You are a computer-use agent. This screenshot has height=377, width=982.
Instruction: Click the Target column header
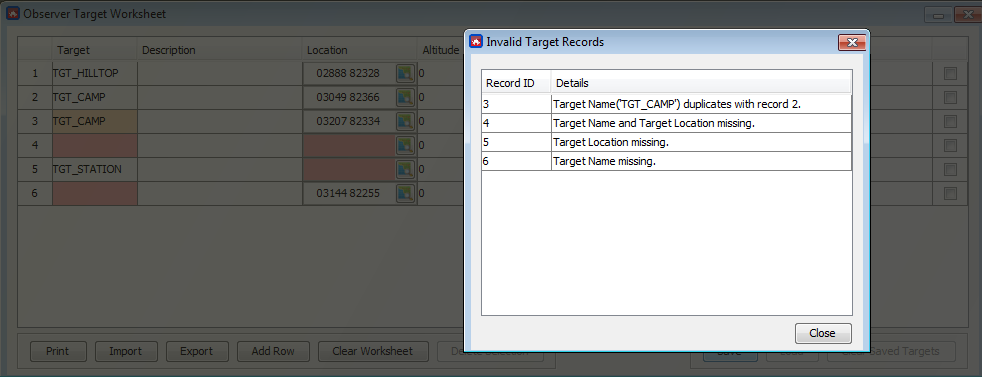pyautogui.click(x=95, y=50)
